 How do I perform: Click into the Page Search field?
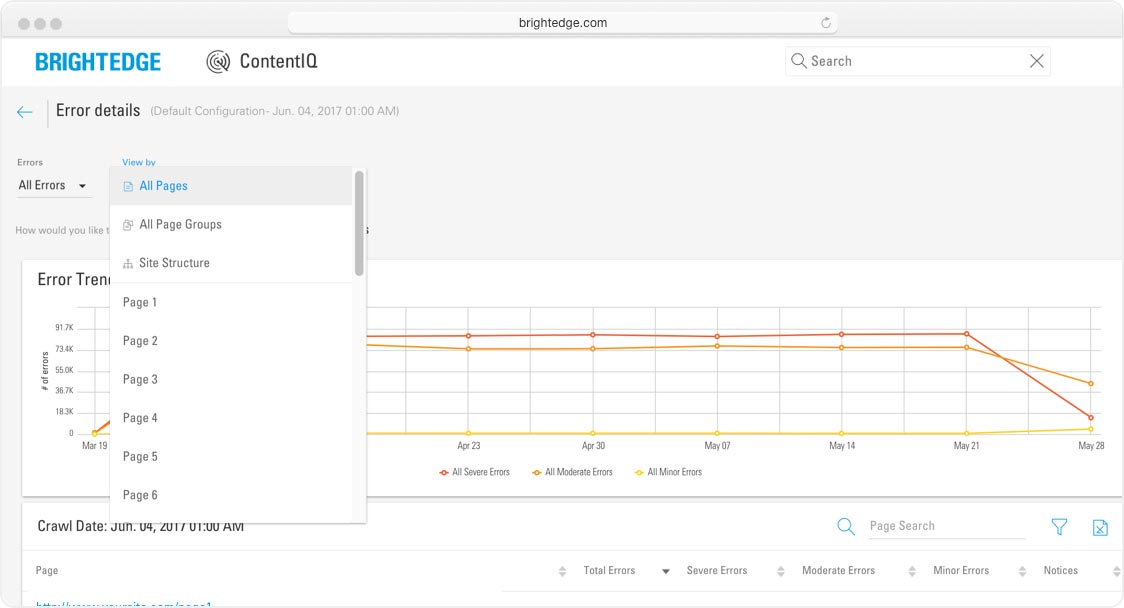tap(945, 526)
